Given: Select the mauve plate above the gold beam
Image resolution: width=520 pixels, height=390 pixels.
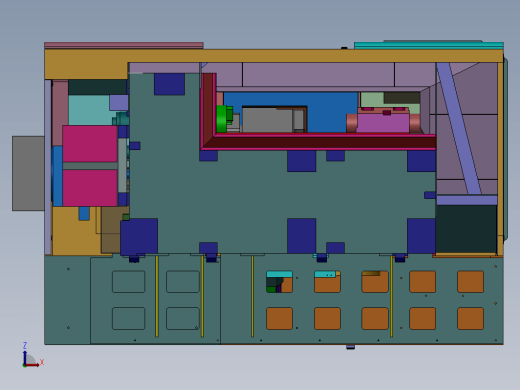Looking at the screenshot, I should 124,45.
